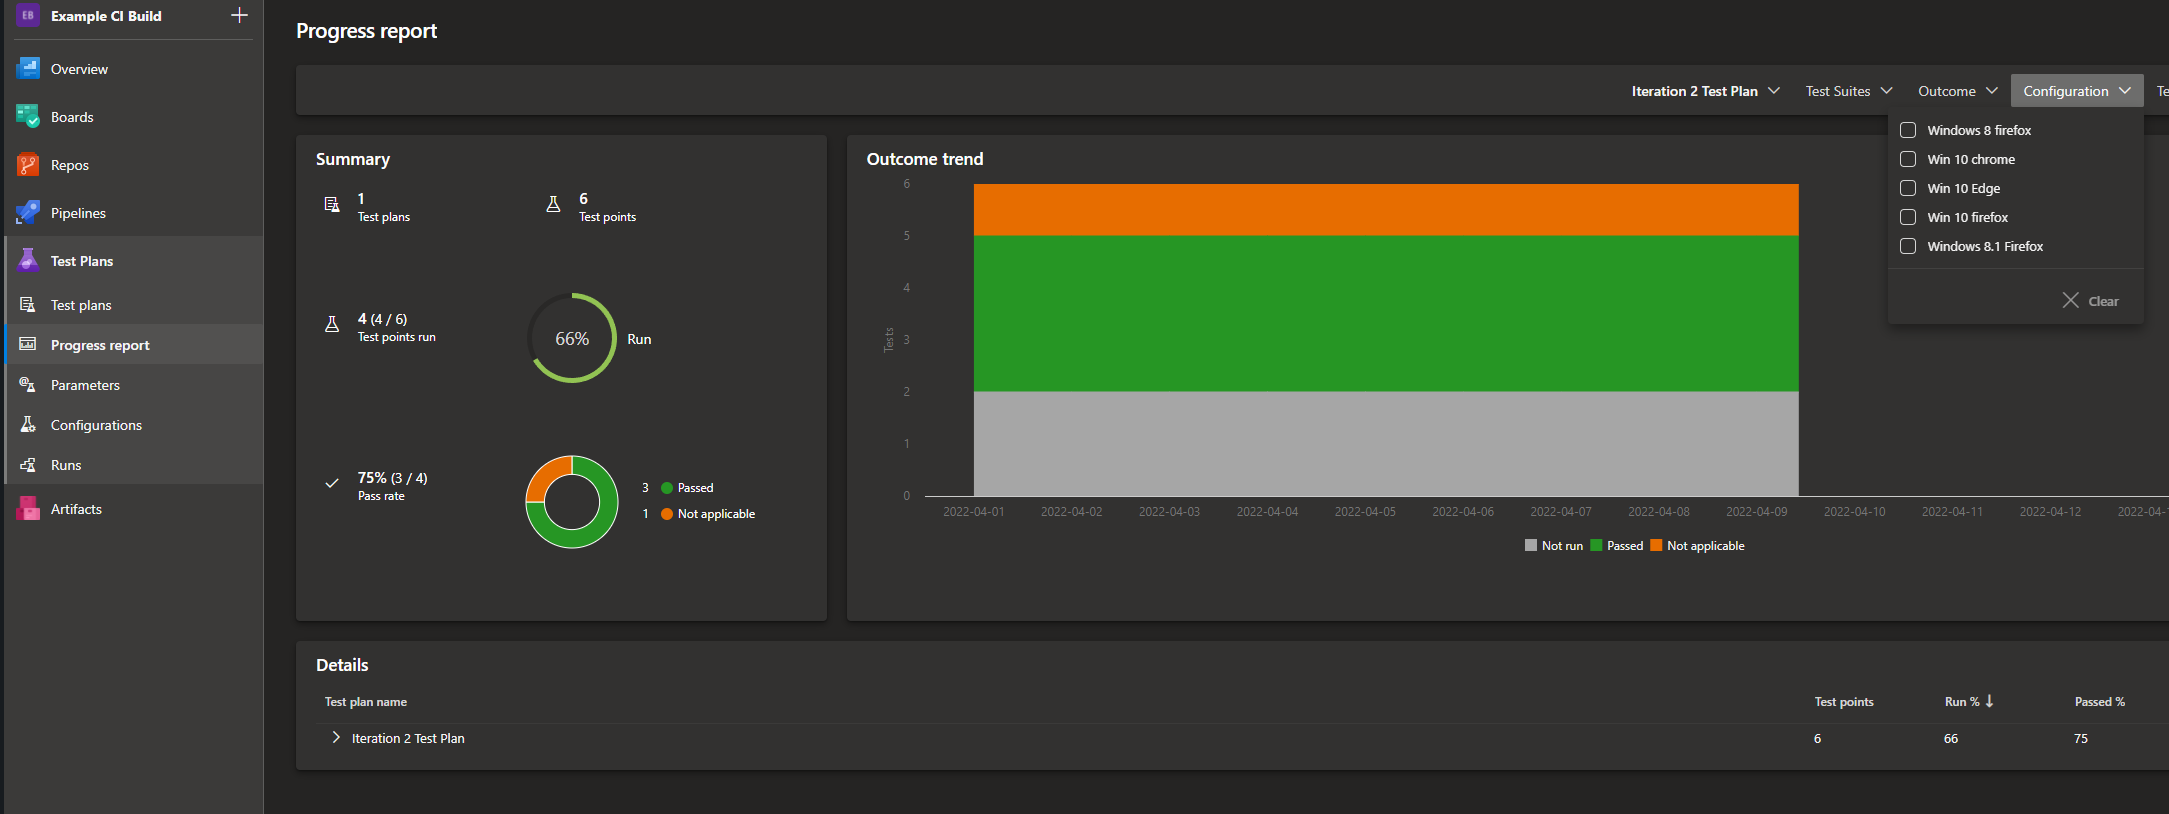Screen dimensions: 2169x814
Task: Click the 2022-04-05 date on chart axis
Action: pyautogui.click(x=1365, y=511)
